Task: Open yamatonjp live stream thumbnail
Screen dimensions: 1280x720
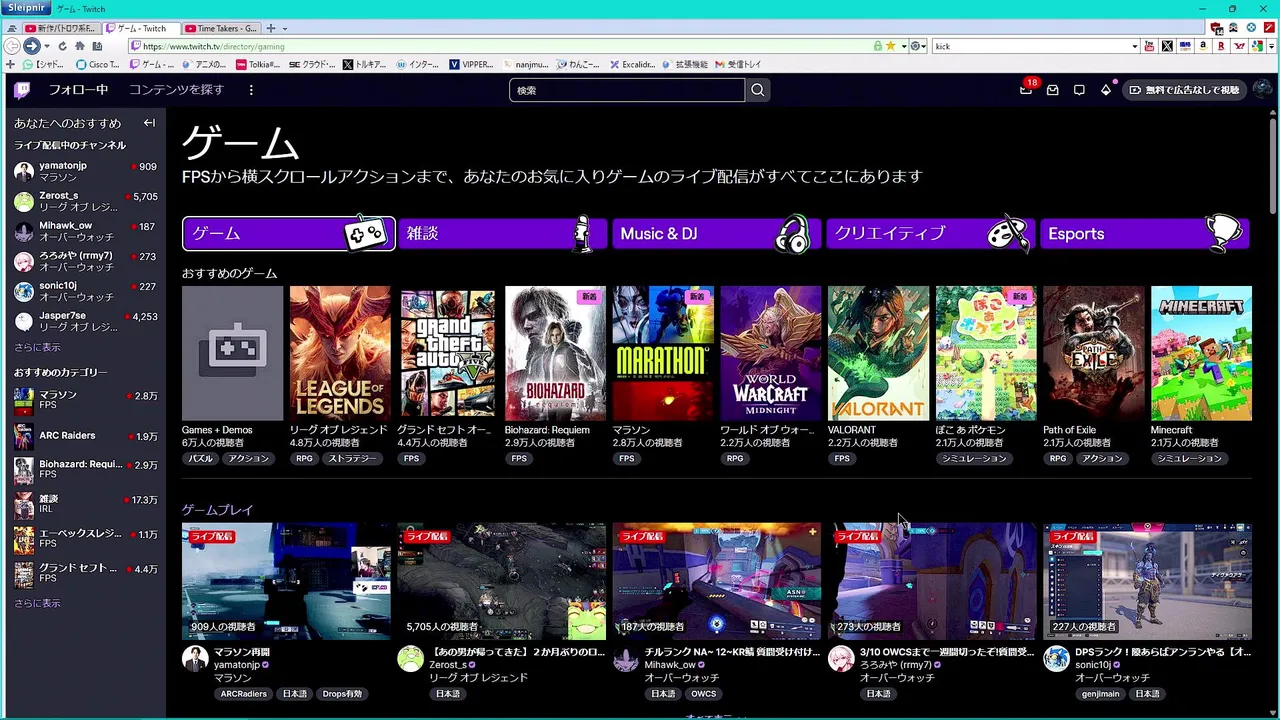Action: coord(286,581)
